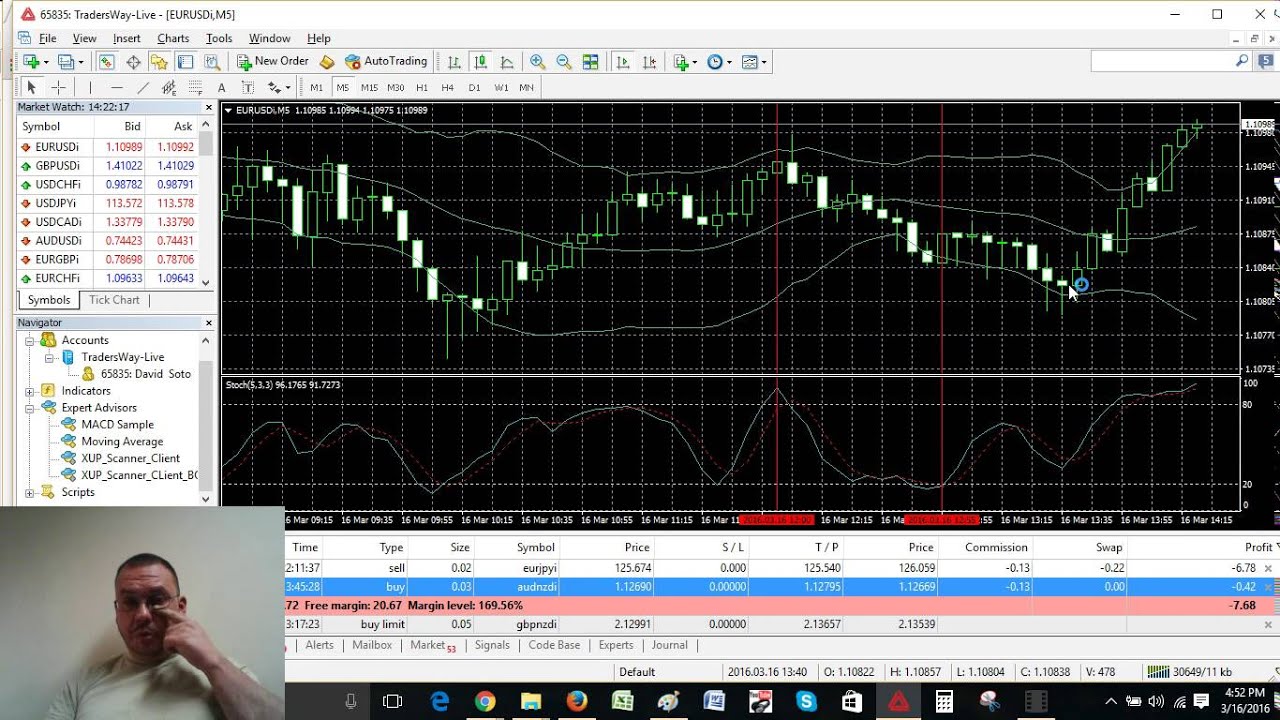Open the File menu

pyautogui.click(x=47, y=38)
